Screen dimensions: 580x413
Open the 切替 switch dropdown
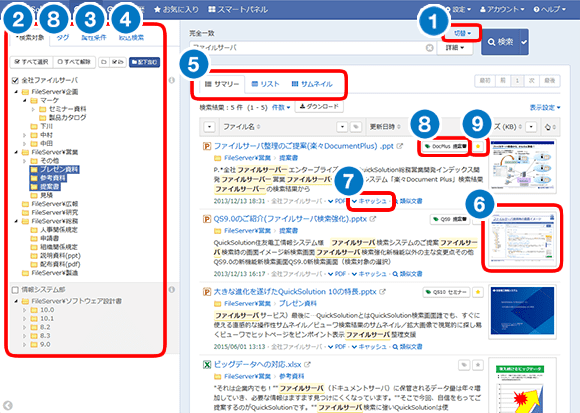(462, 33)
